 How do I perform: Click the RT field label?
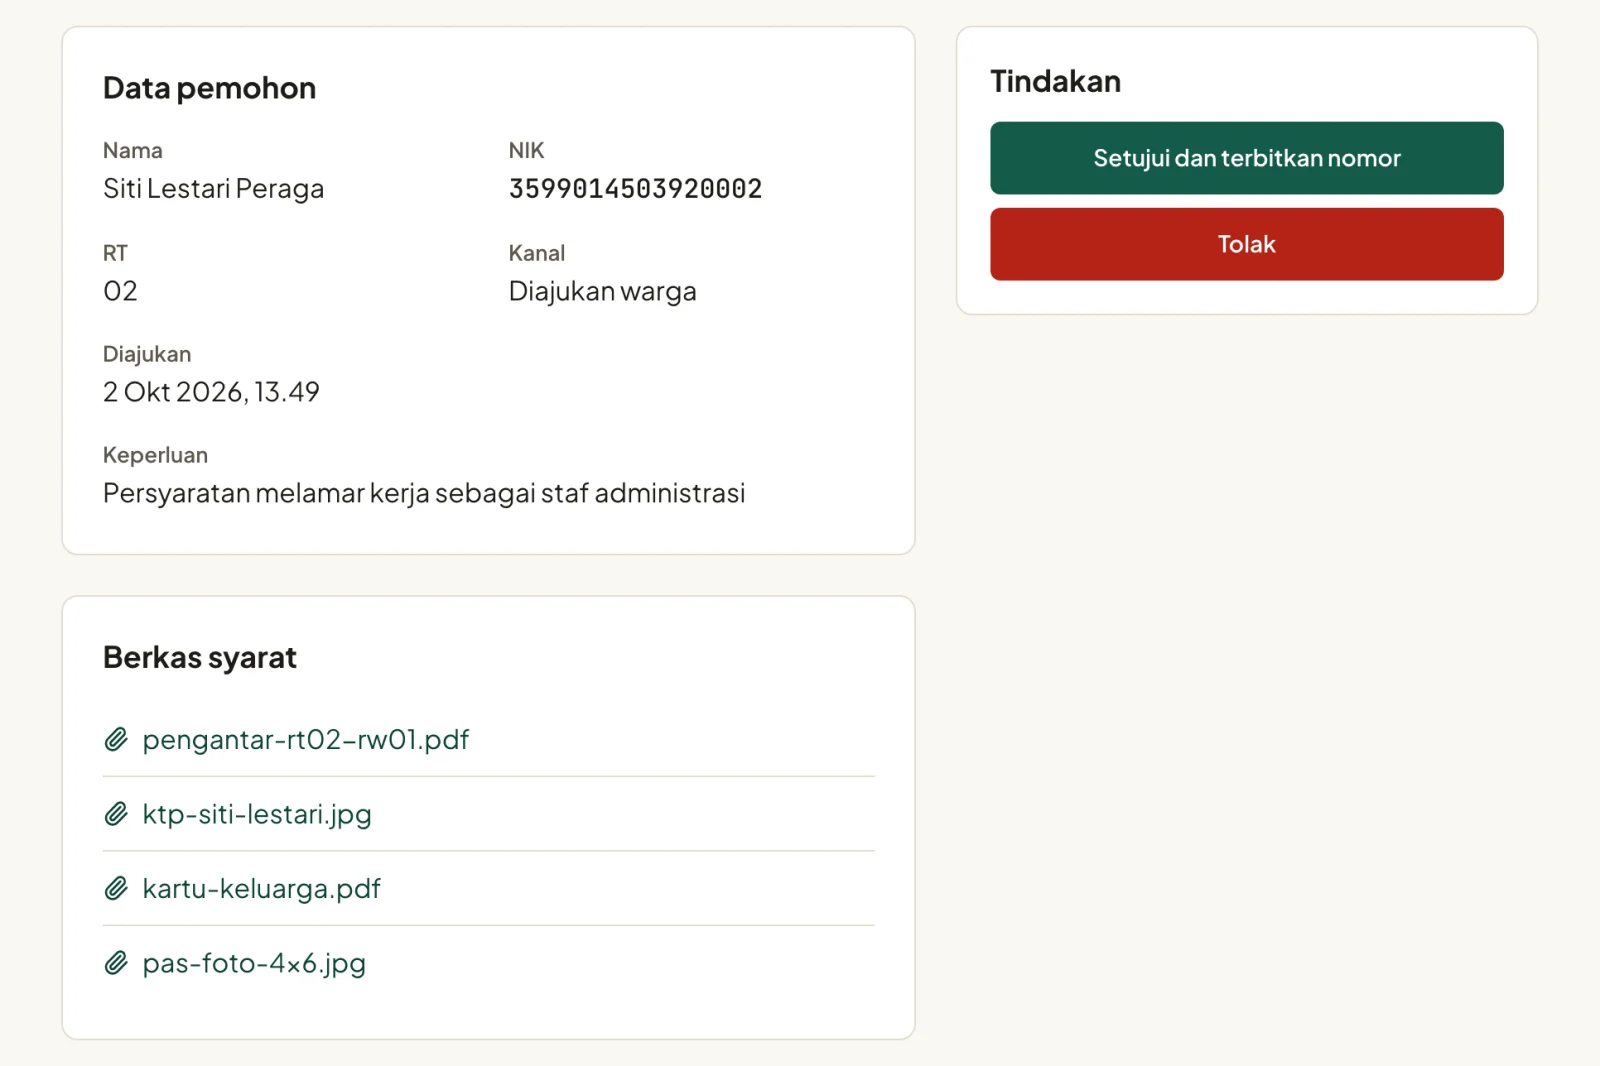click(x=115, y=253)
